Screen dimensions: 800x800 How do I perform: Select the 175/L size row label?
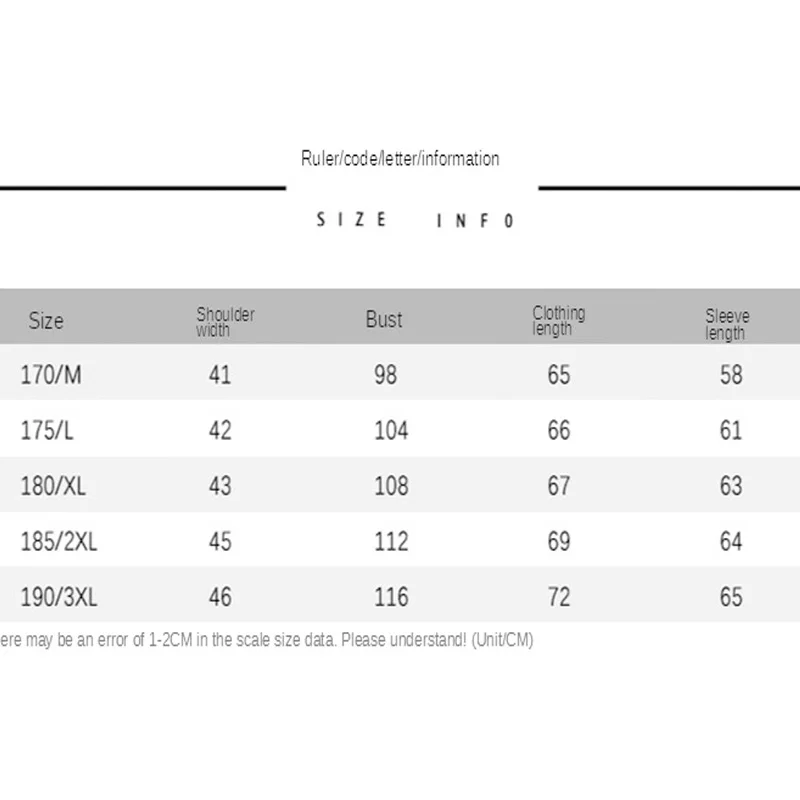(47, 430)
